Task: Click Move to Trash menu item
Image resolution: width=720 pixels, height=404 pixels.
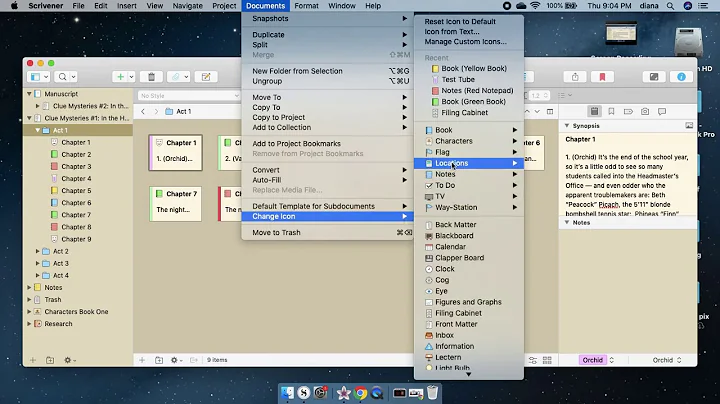Action: 327,232
